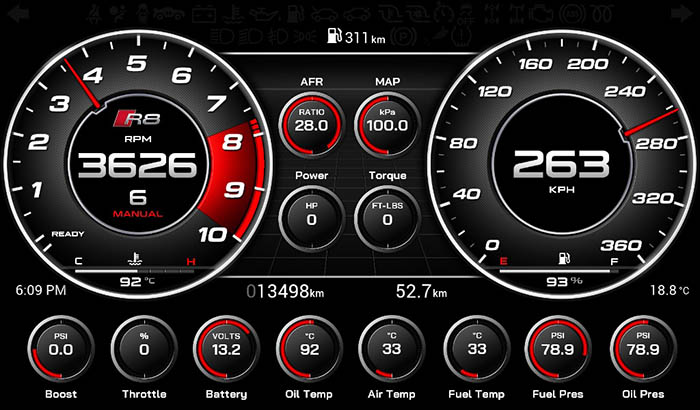Tap the Oil Pres label
This screenshot has width=700, height=410.
(643, 394)
